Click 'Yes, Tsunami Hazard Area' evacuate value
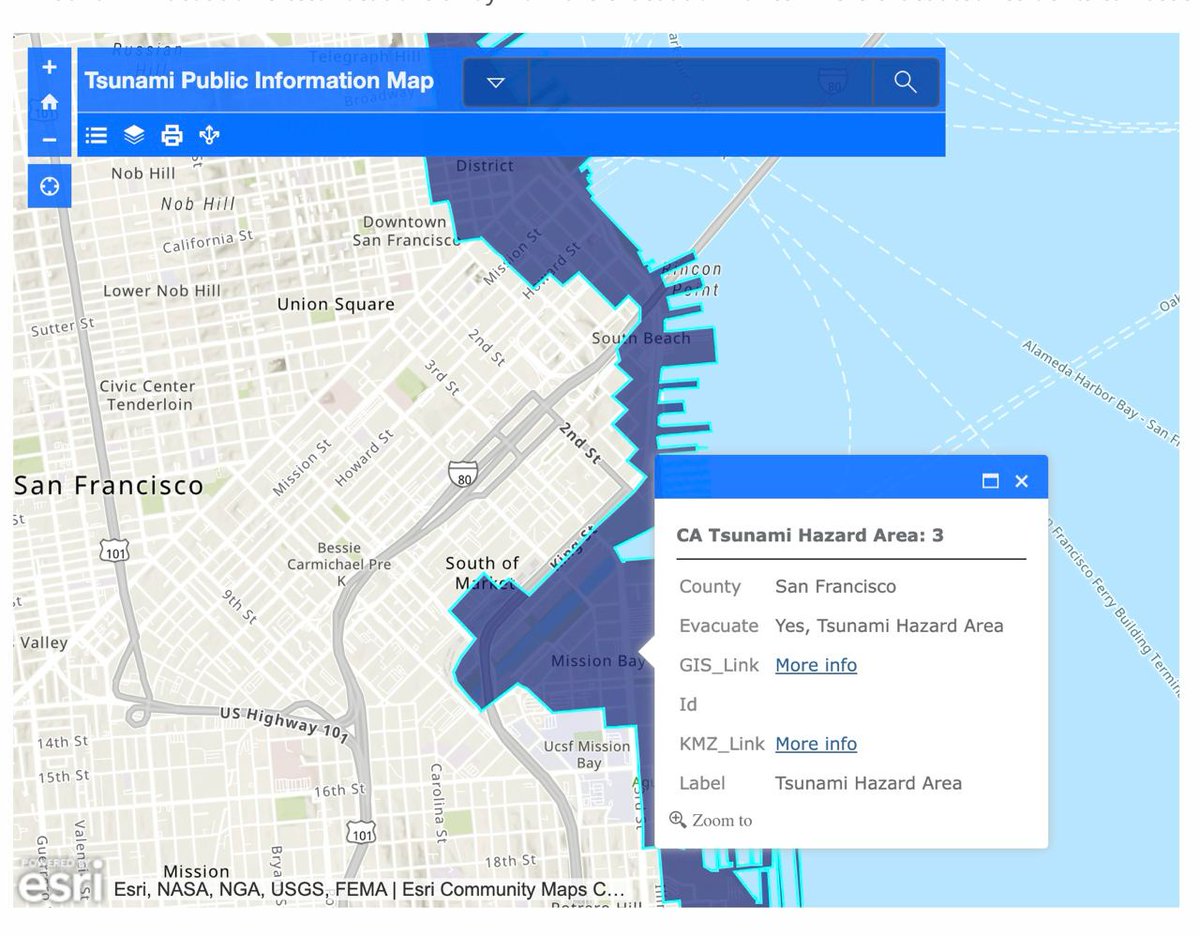Viewport: 1200px width, 936px height. 889,626
